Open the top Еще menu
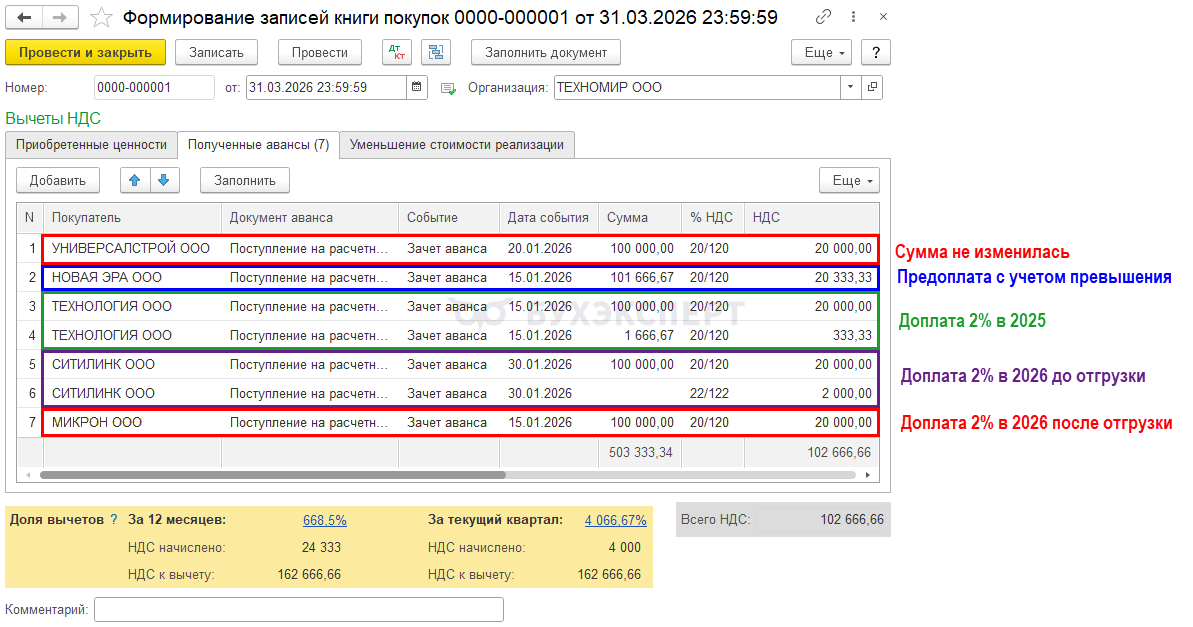The height and width of the screenshot is (627, 1193). click(820, 53)
